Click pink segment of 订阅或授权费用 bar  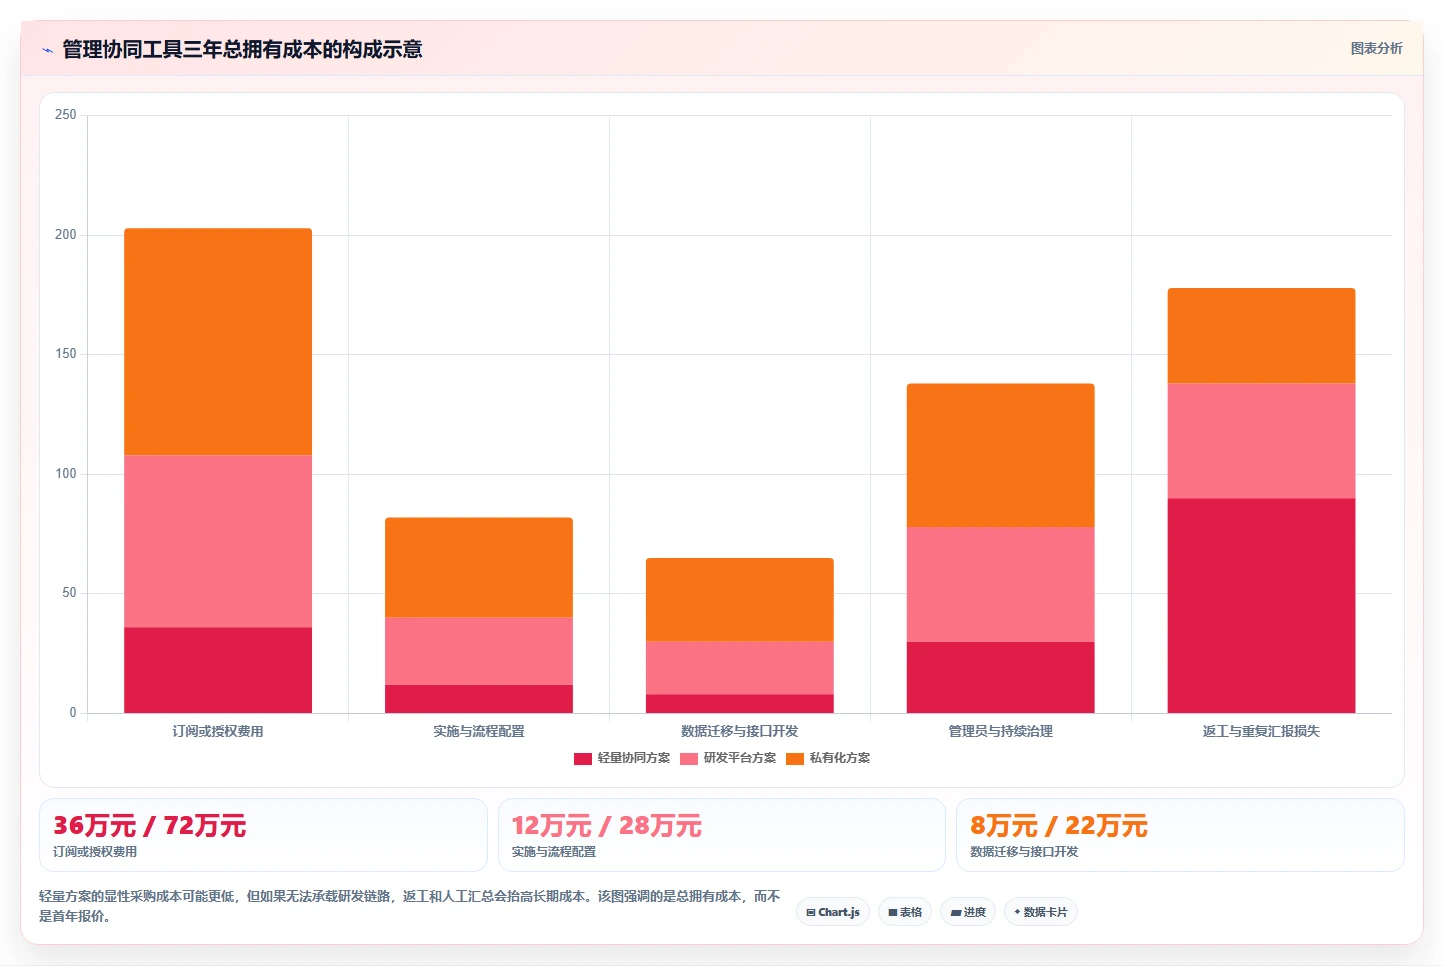(x=218, y=542)
